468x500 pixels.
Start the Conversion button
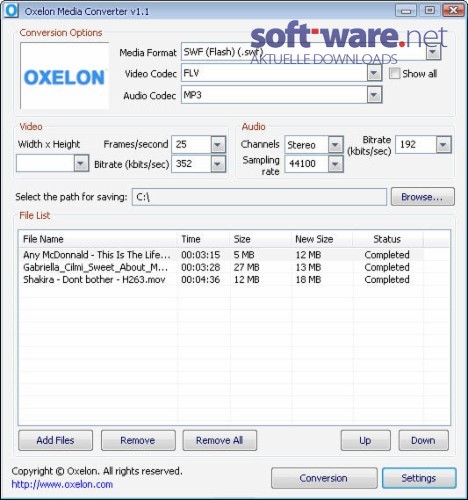click(x=324, y=478)
